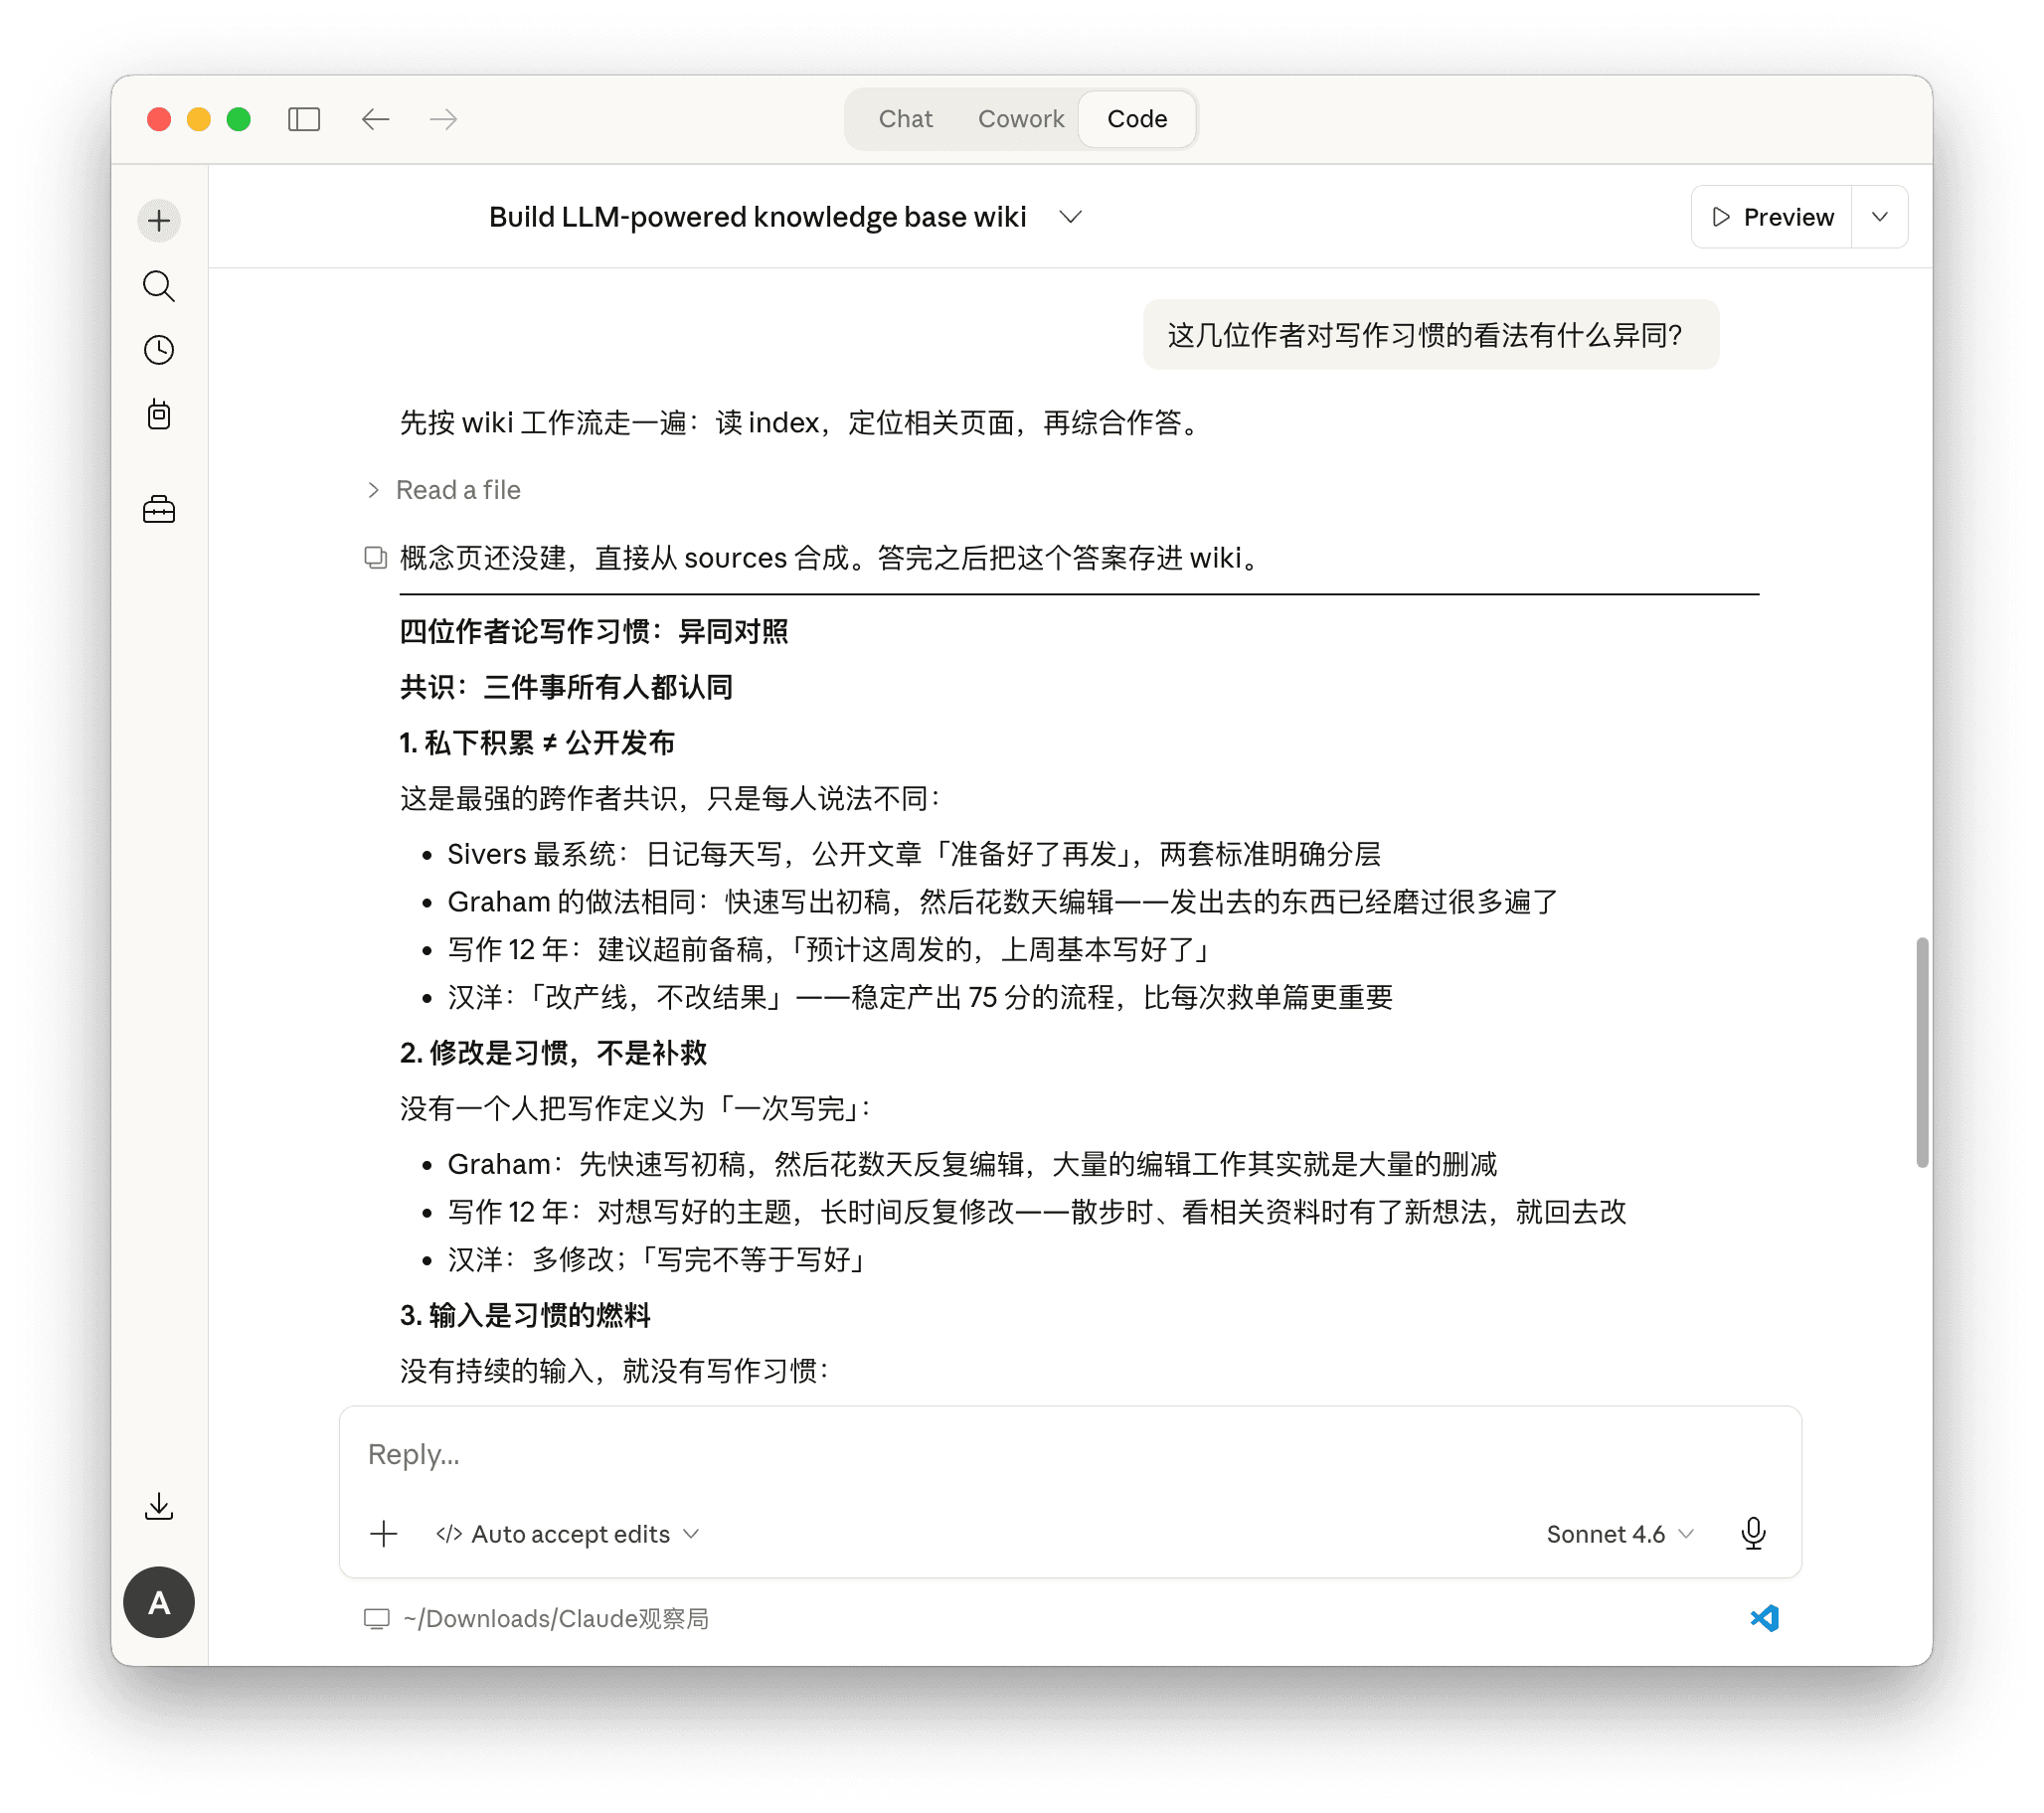2044x1813 pixels.
Task: Open the toolbox icon in sidebar
Action: pyautogui.click(x=159, y=510)
